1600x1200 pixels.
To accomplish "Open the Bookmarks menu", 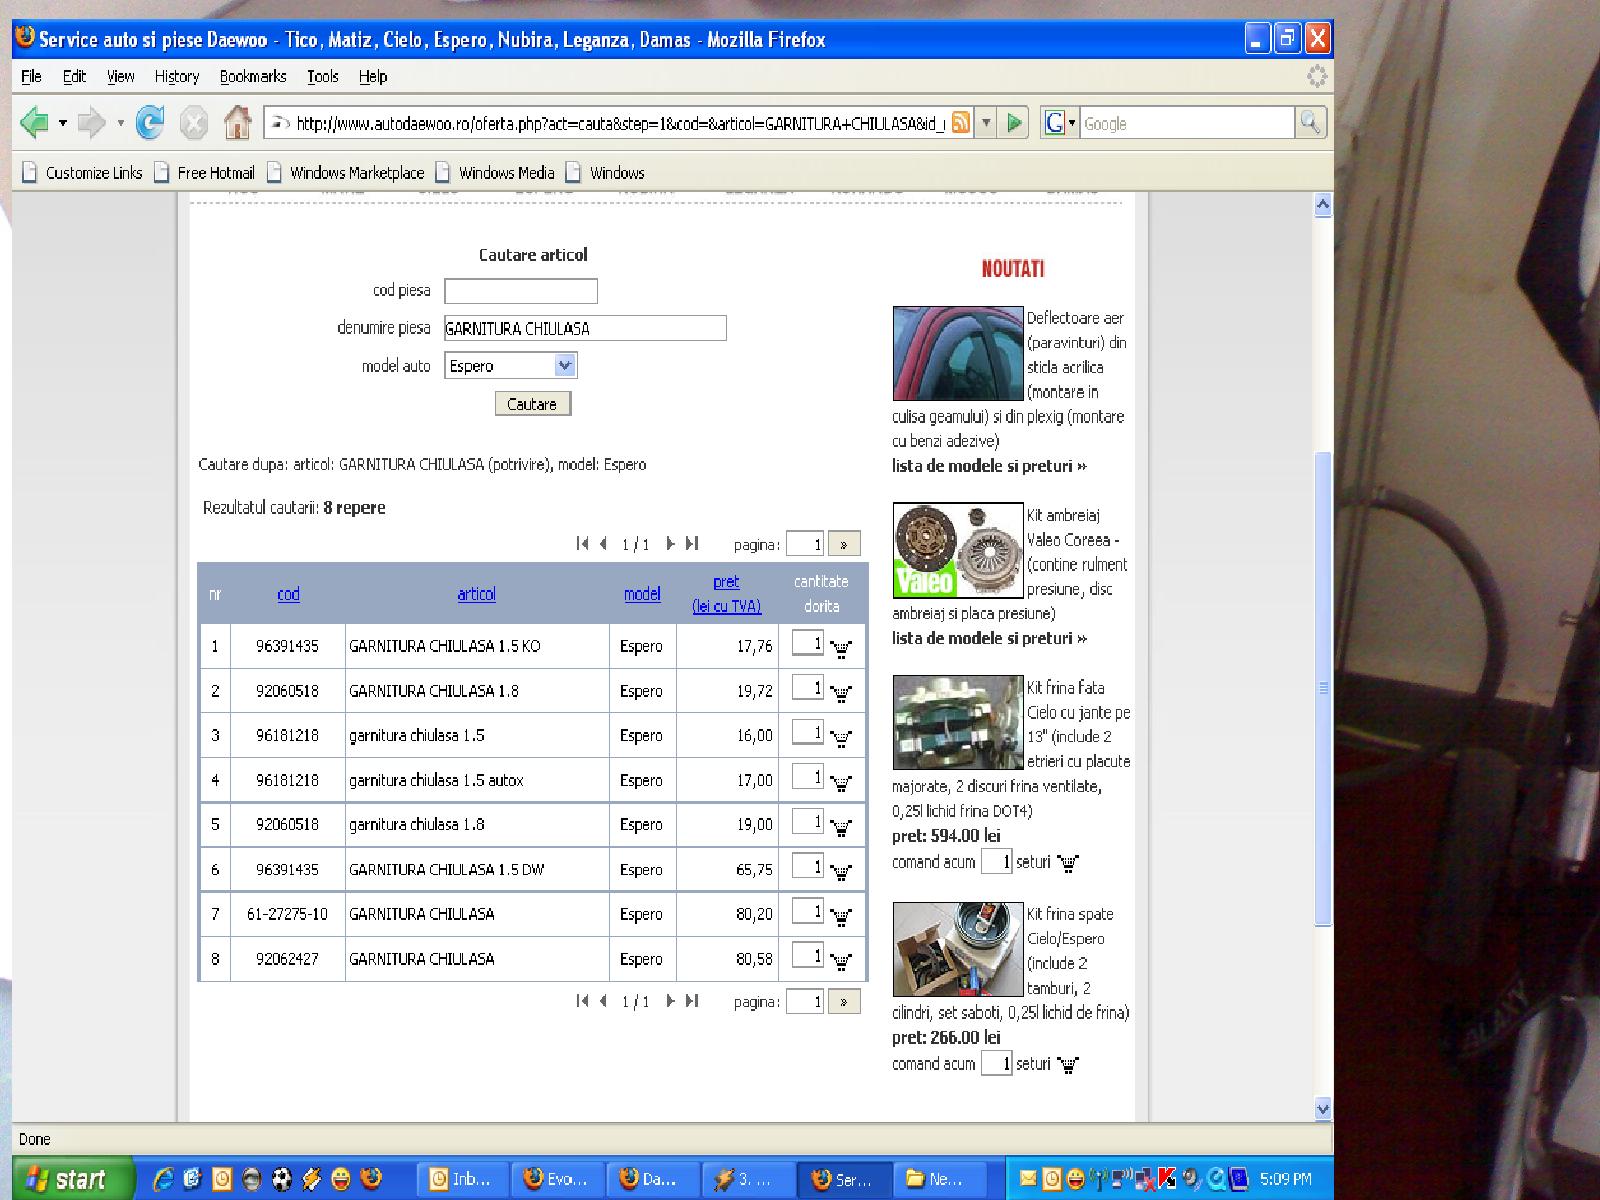I will (253, 76).
